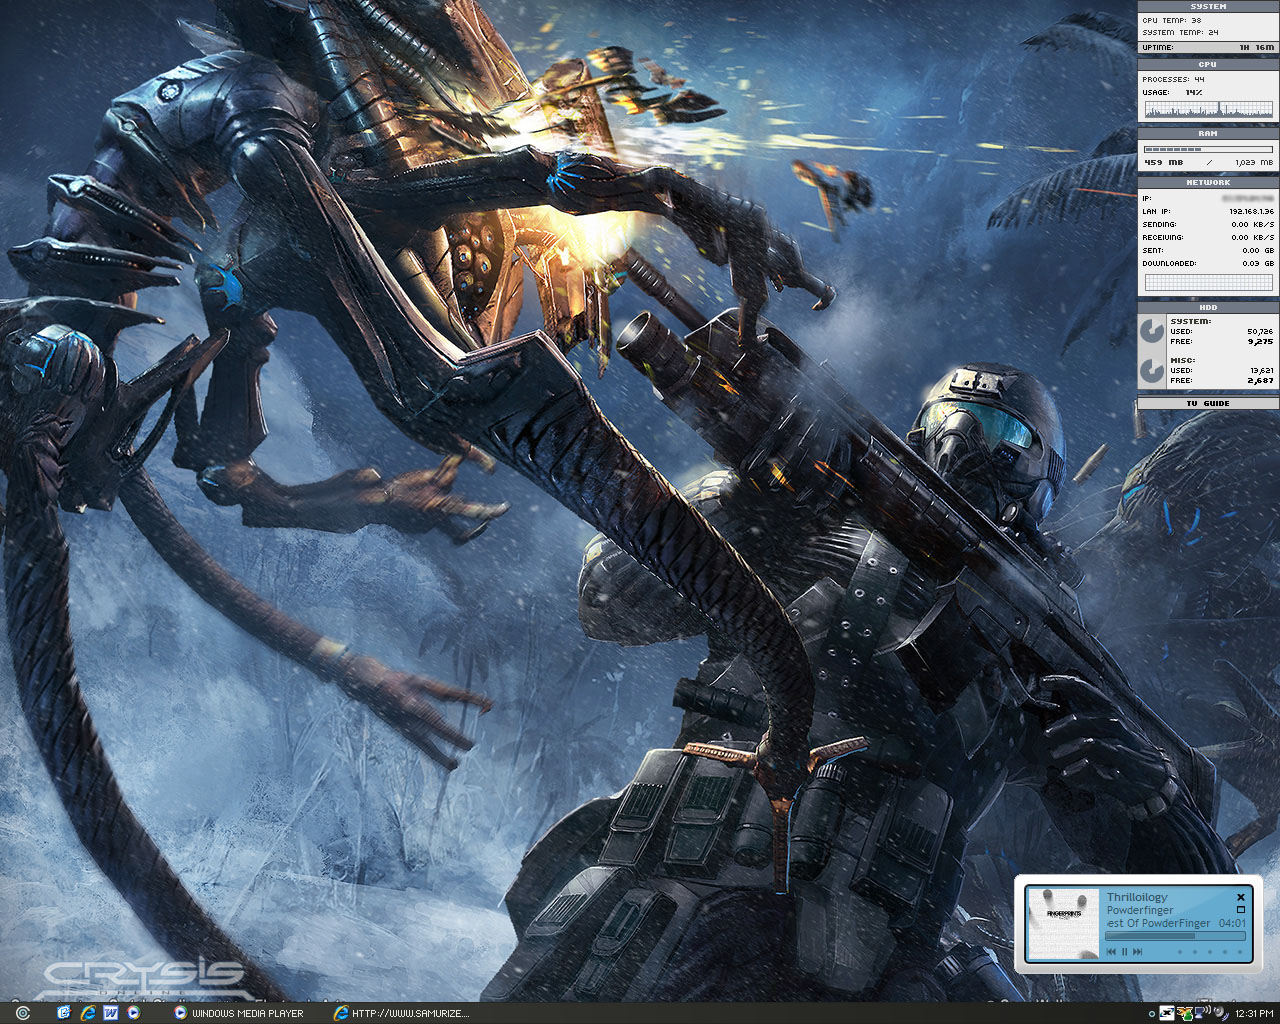Open the volume speaker tray icon
1280x1024 pixels.
click(1220, 1013)
